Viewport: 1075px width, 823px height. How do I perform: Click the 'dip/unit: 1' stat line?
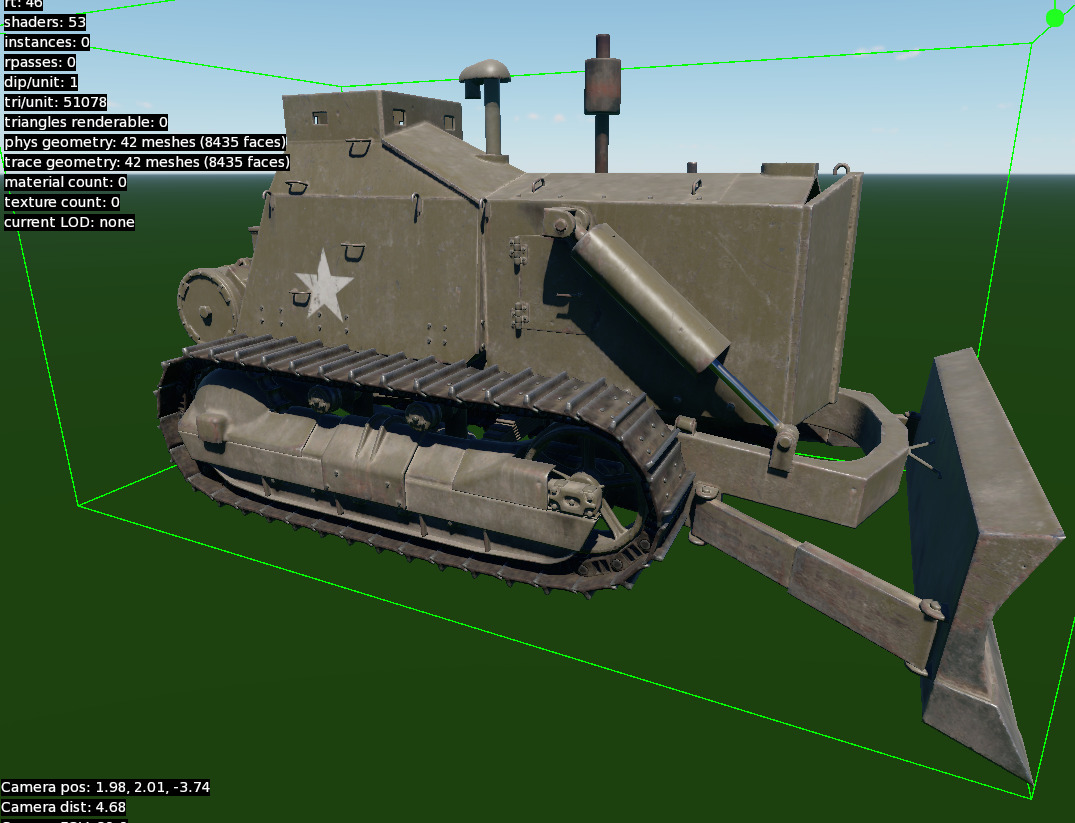41,82
